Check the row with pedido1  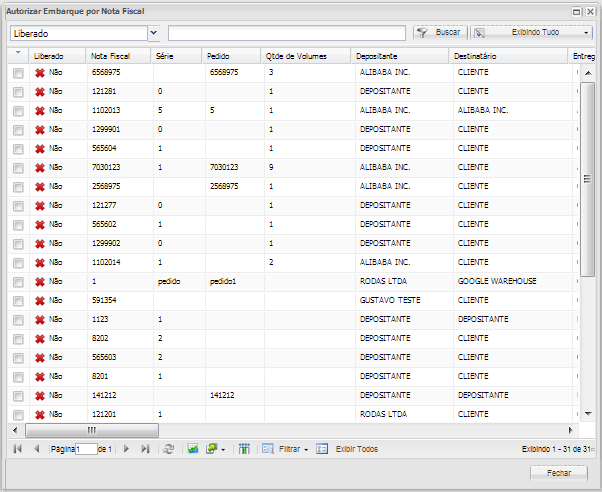[x=18, y=282]
